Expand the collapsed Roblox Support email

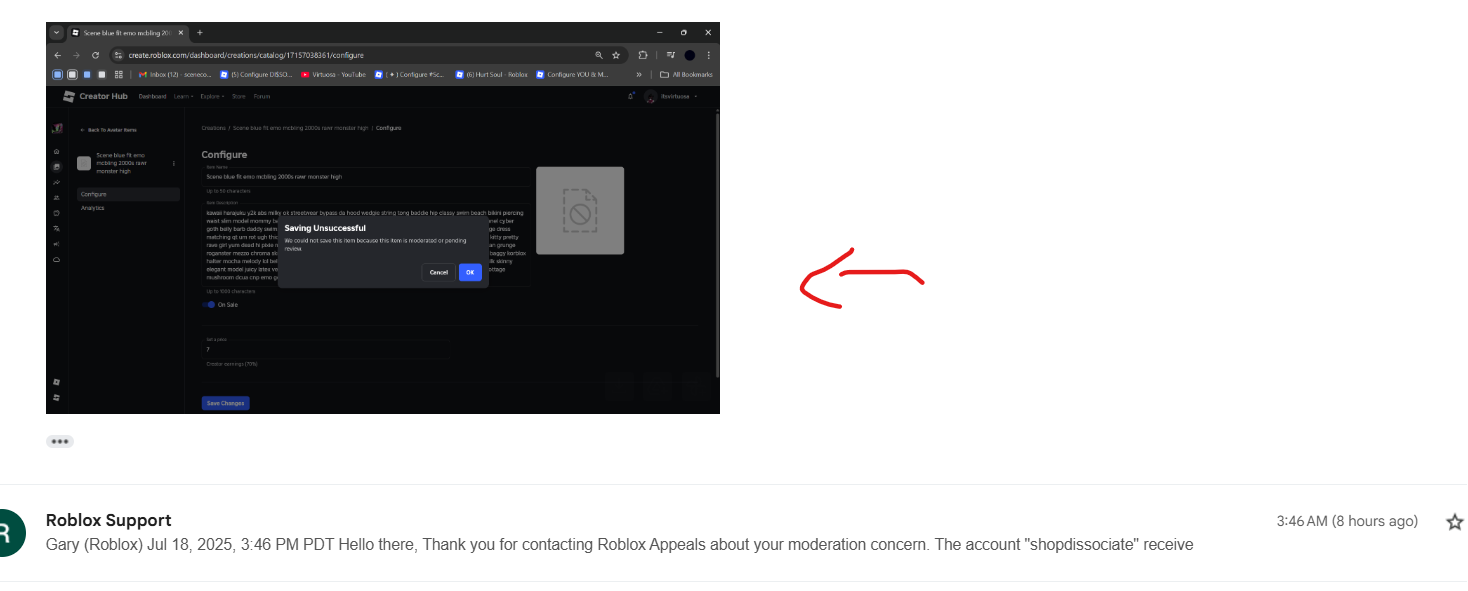734,533
